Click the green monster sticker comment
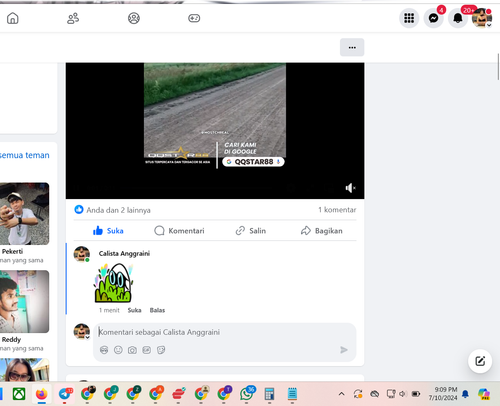 114,283
